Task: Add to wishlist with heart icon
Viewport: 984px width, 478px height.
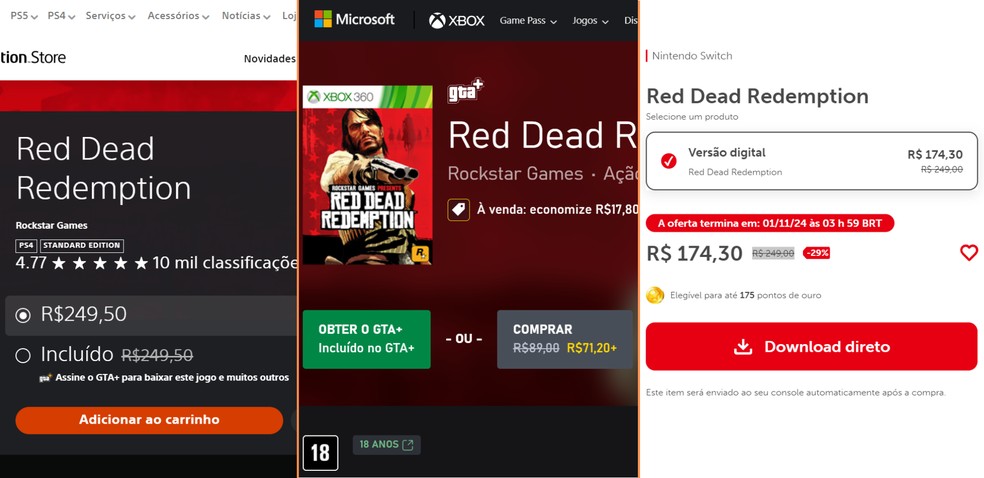Action: (x=968, y=253)
